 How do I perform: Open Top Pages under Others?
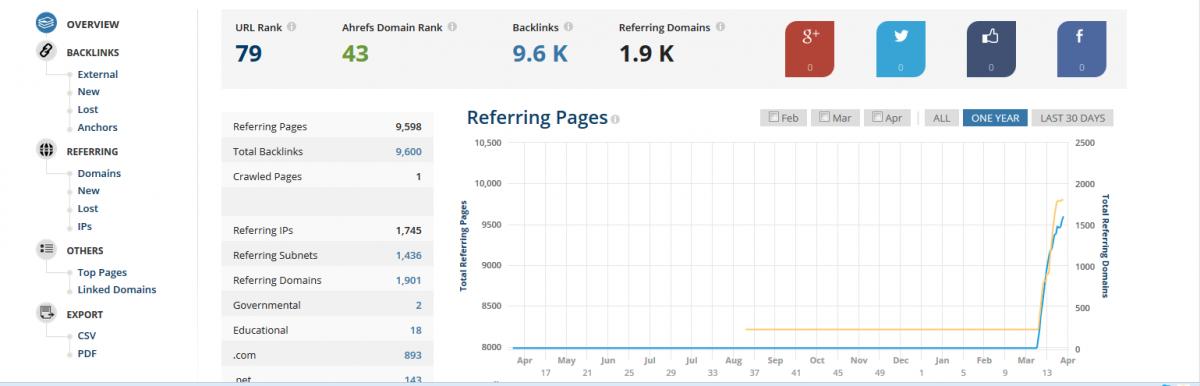102,272
